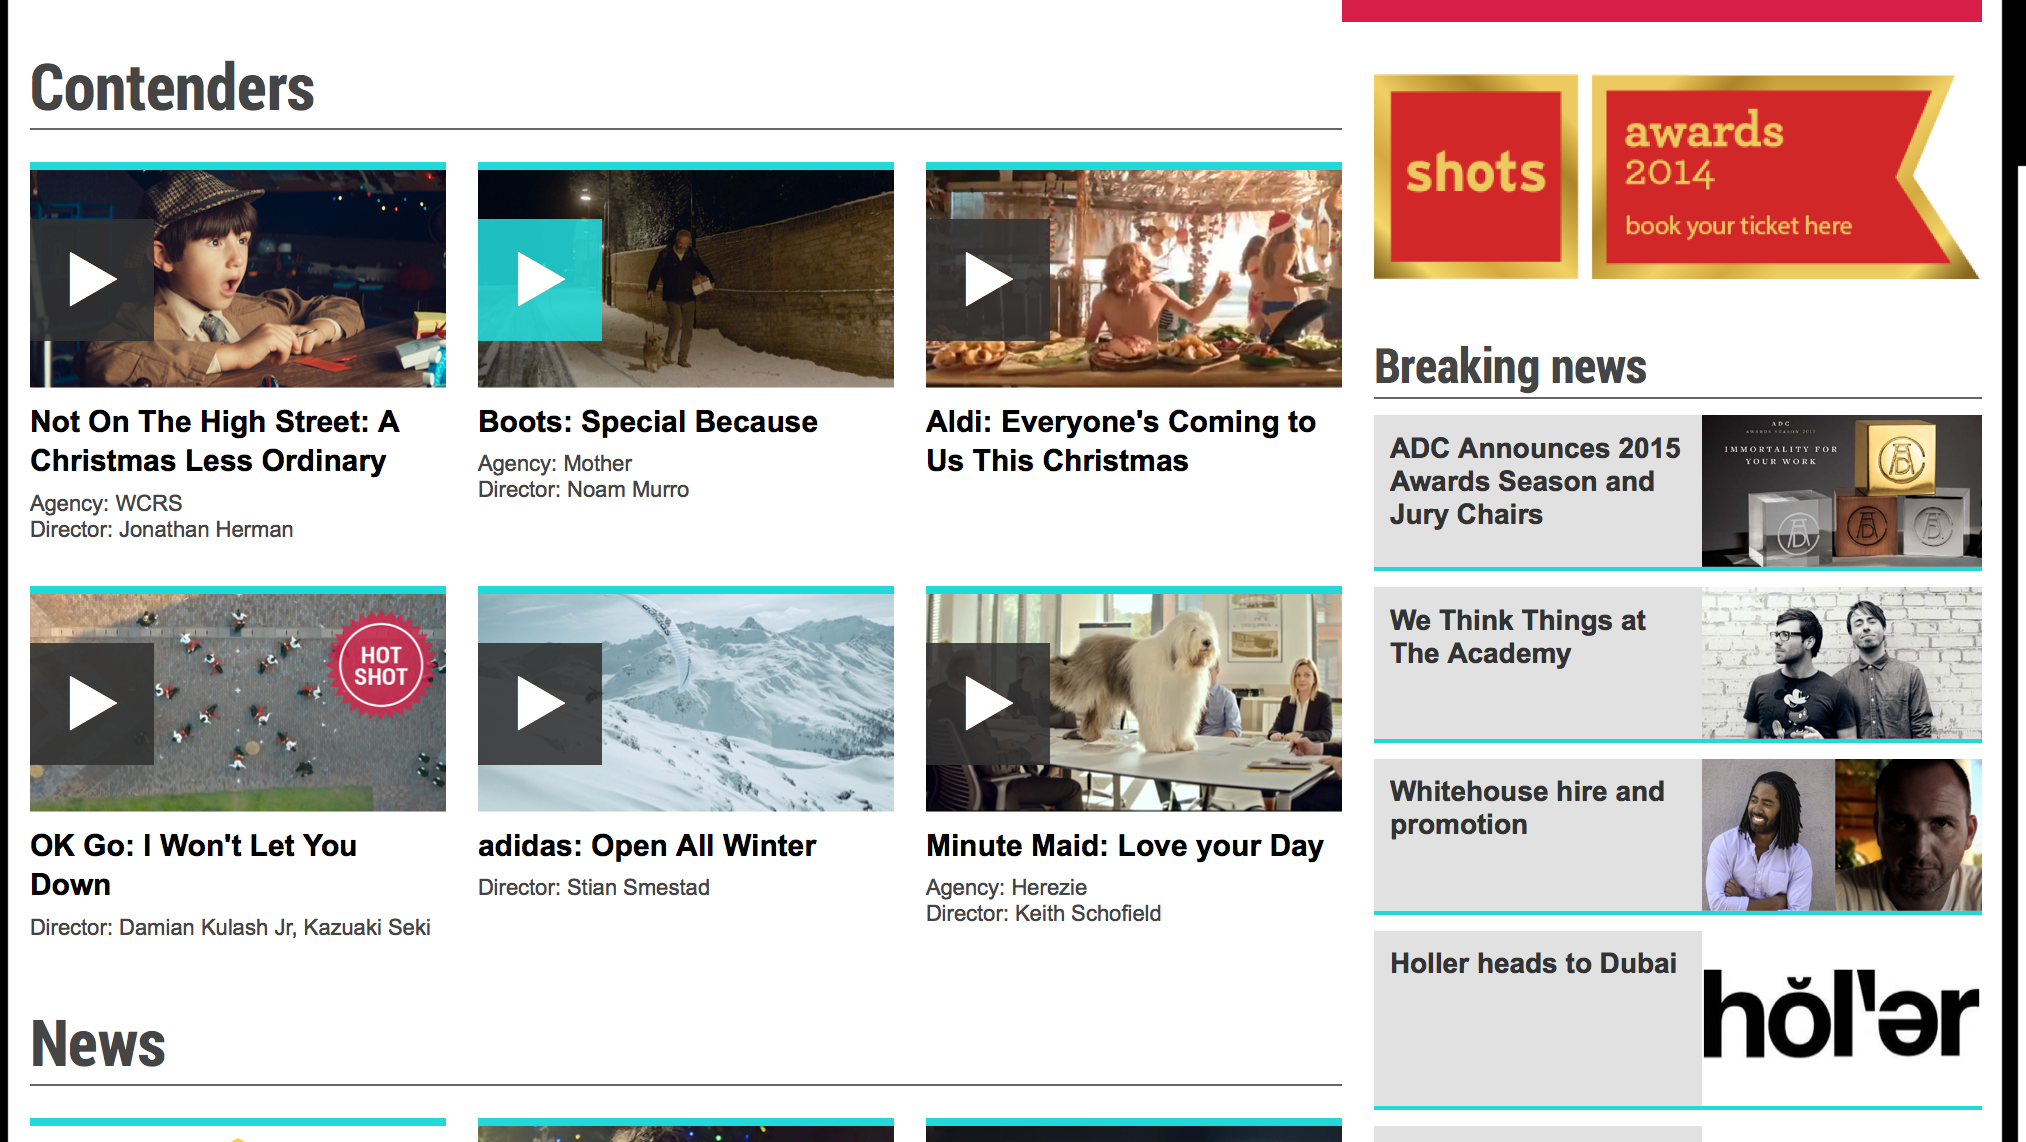The image size is (2026, 1142).
Task: Click the Hot Shot badge icon
Action: [x=381, y=665]
